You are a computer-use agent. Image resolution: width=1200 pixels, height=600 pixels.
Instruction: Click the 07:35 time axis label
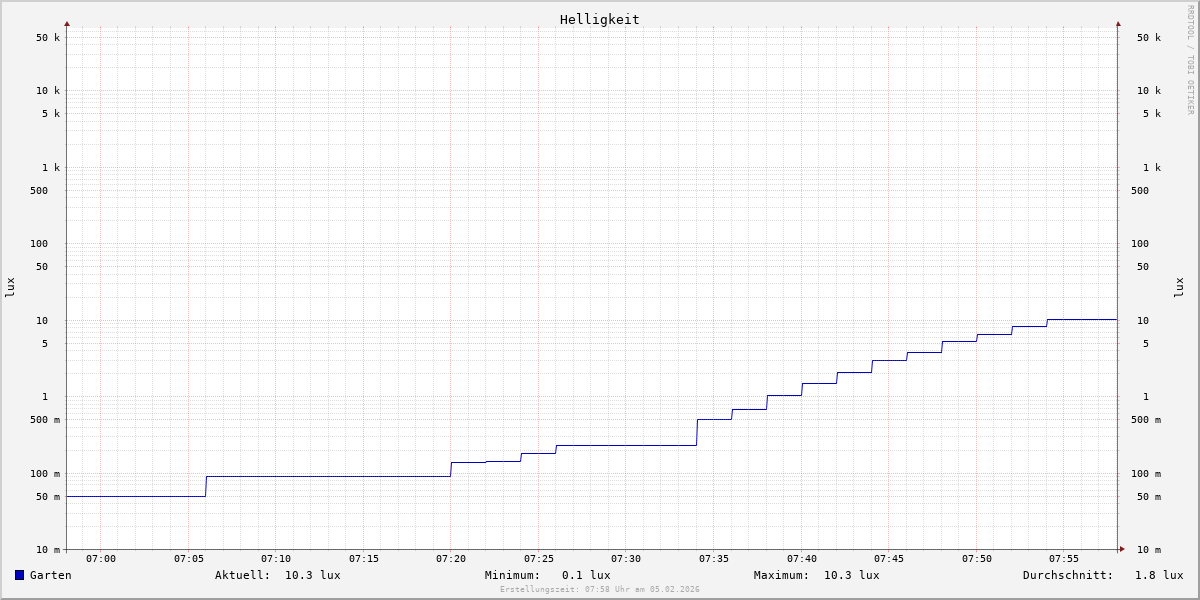[714, 559]
